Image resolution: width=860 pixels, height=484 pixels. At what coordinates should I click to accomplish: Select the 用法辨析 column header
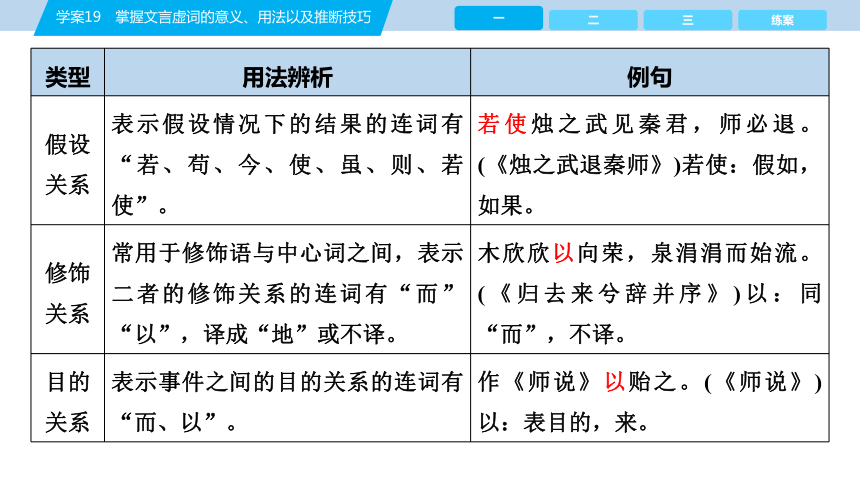click(x=287, y=77)
